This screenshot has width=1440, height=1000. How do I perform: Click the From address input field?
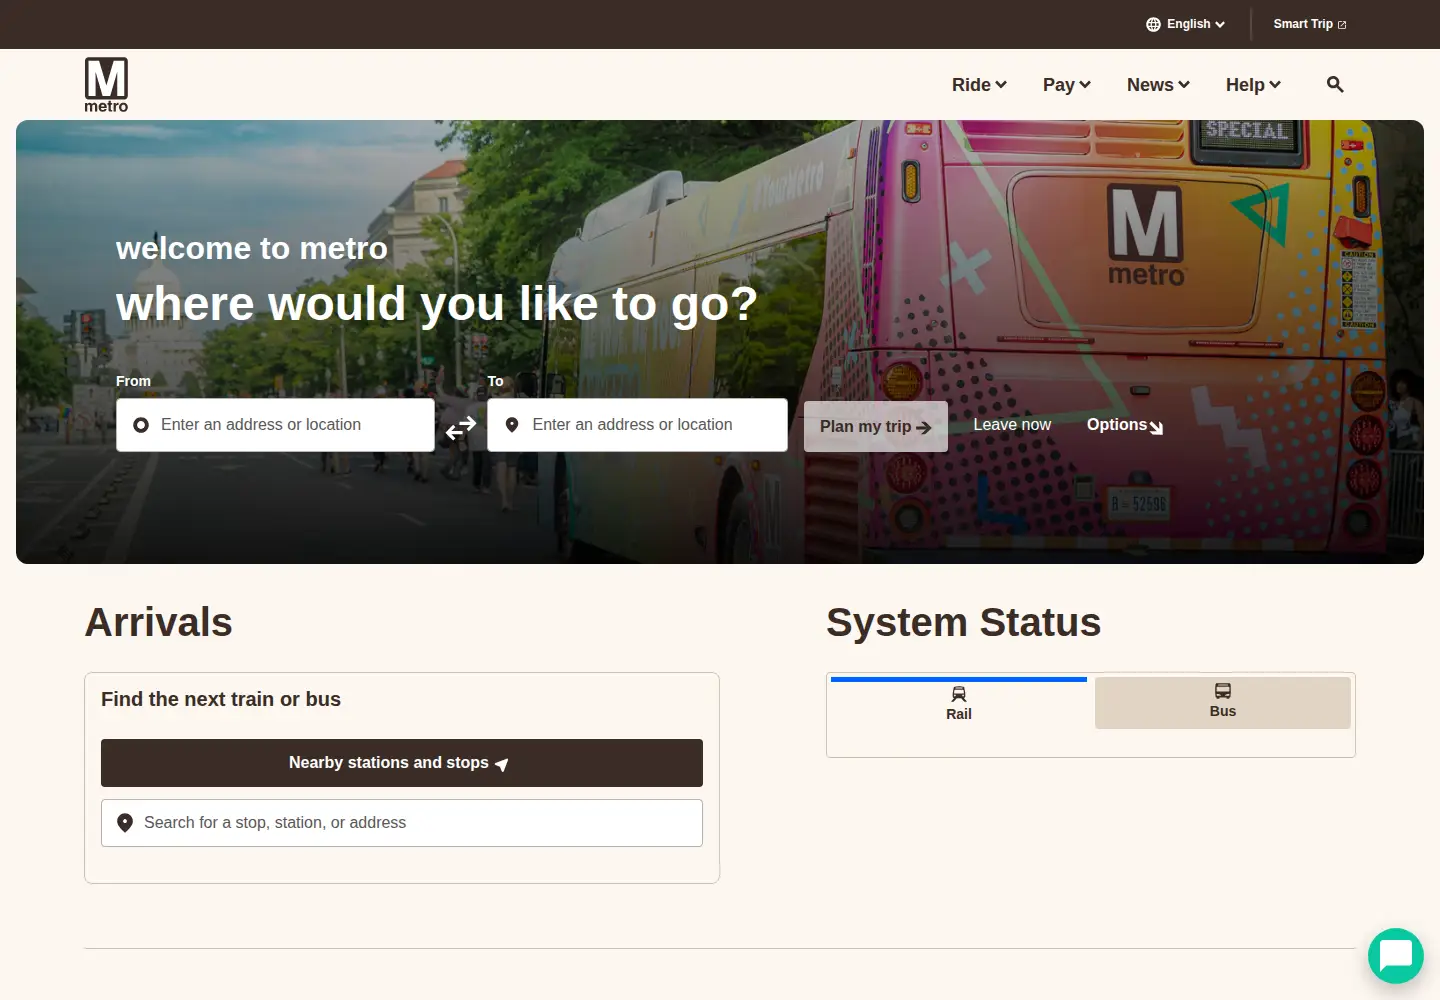point(275,425)
